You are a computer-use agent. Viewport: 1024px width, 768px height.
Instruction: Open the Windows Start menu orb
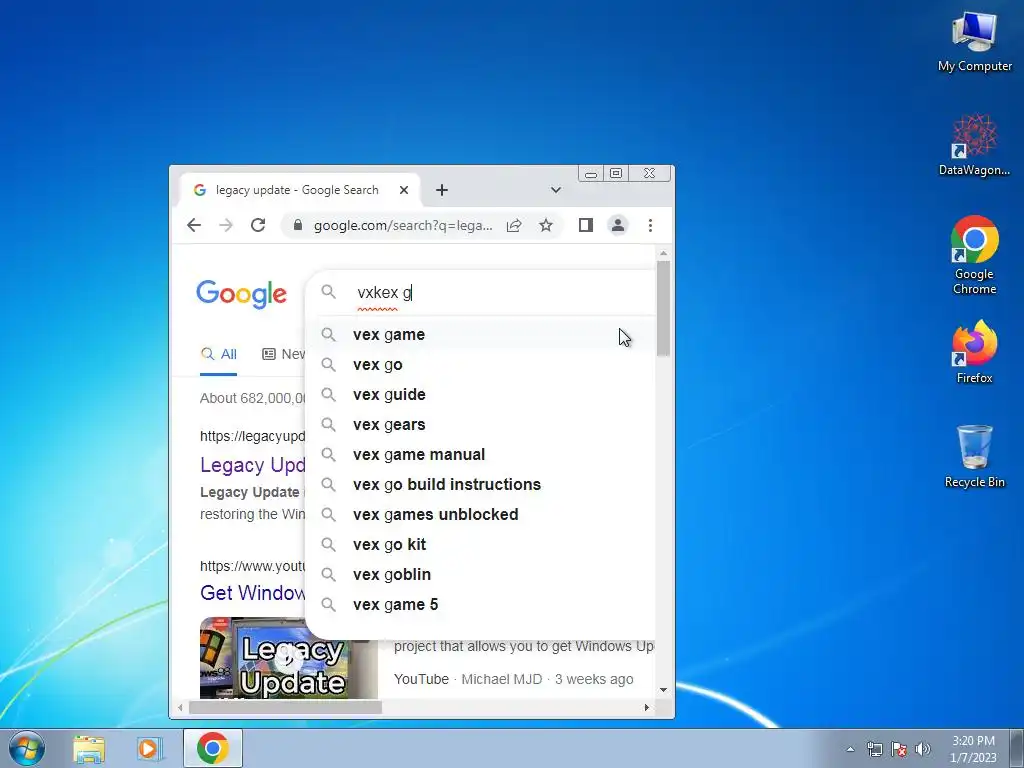click(27, 748)
